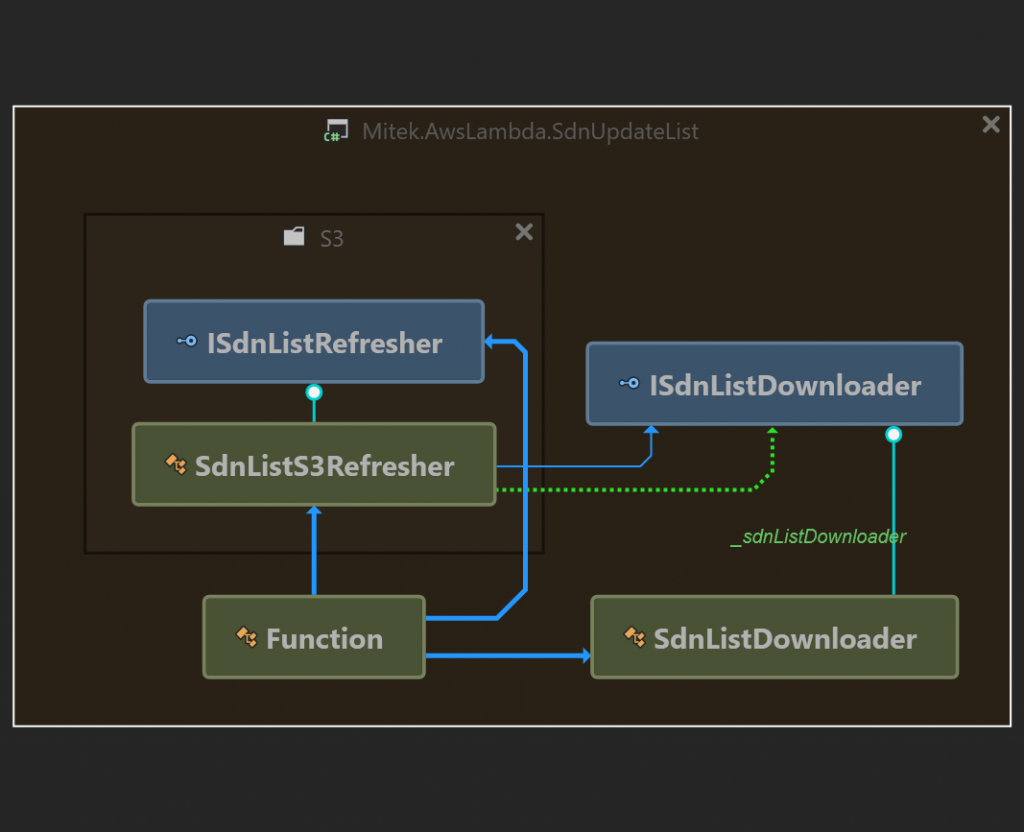The image size is (1024, 832).
Task: Click the S3 folder name label
Action: (x=331, y=239)
